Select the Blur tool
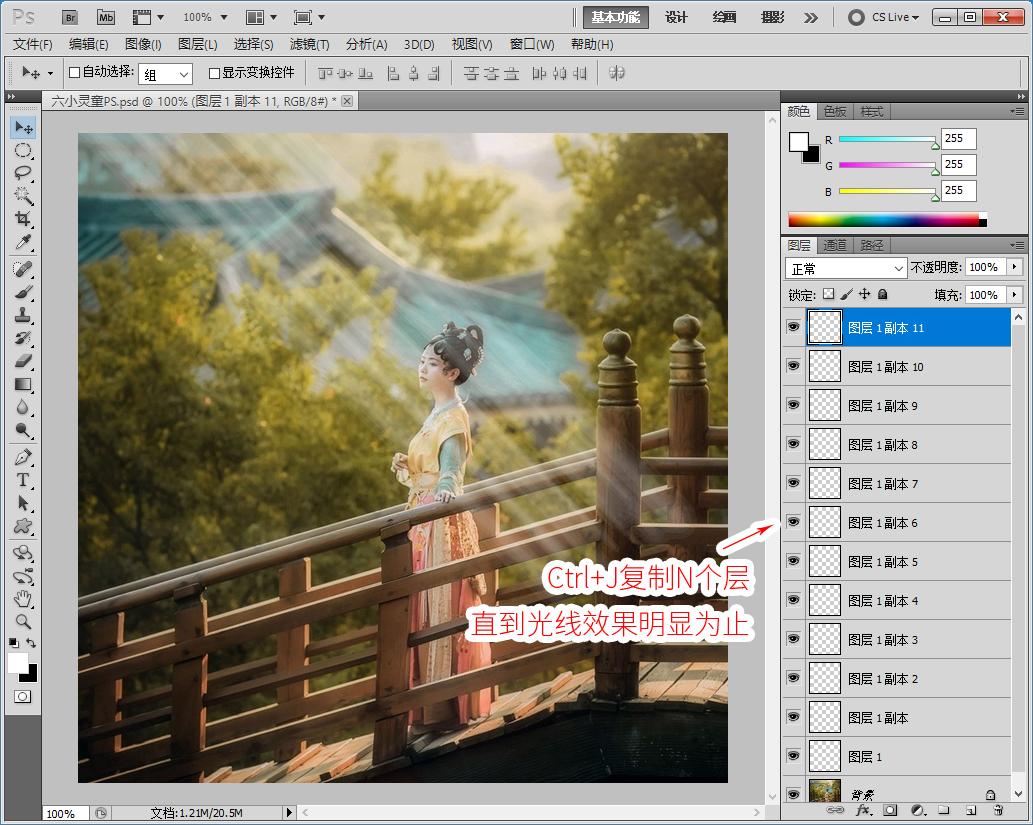 pos(23,407)
